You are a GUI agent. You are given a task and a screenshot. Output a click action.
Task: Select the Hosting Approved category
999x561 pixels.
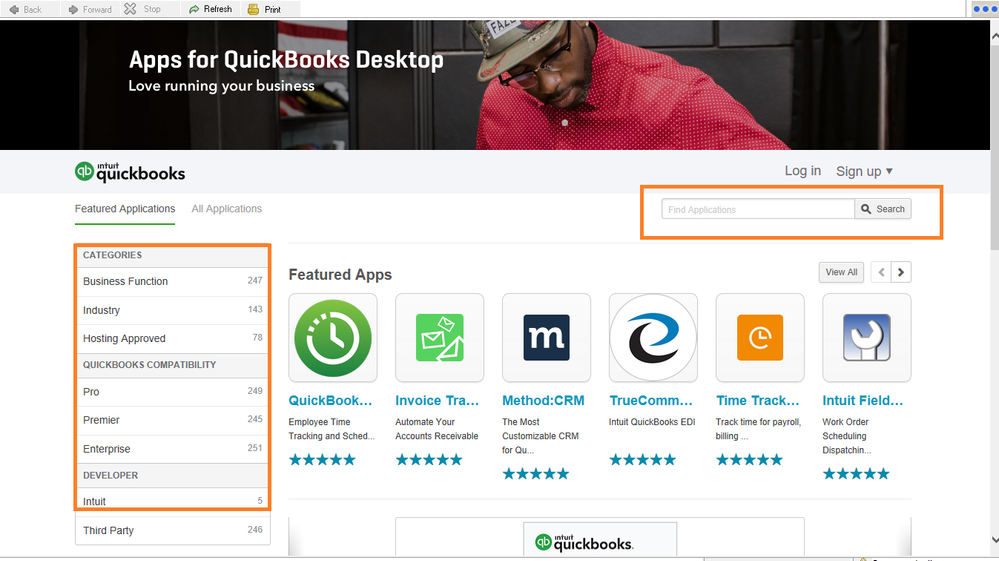click(173, 338)
